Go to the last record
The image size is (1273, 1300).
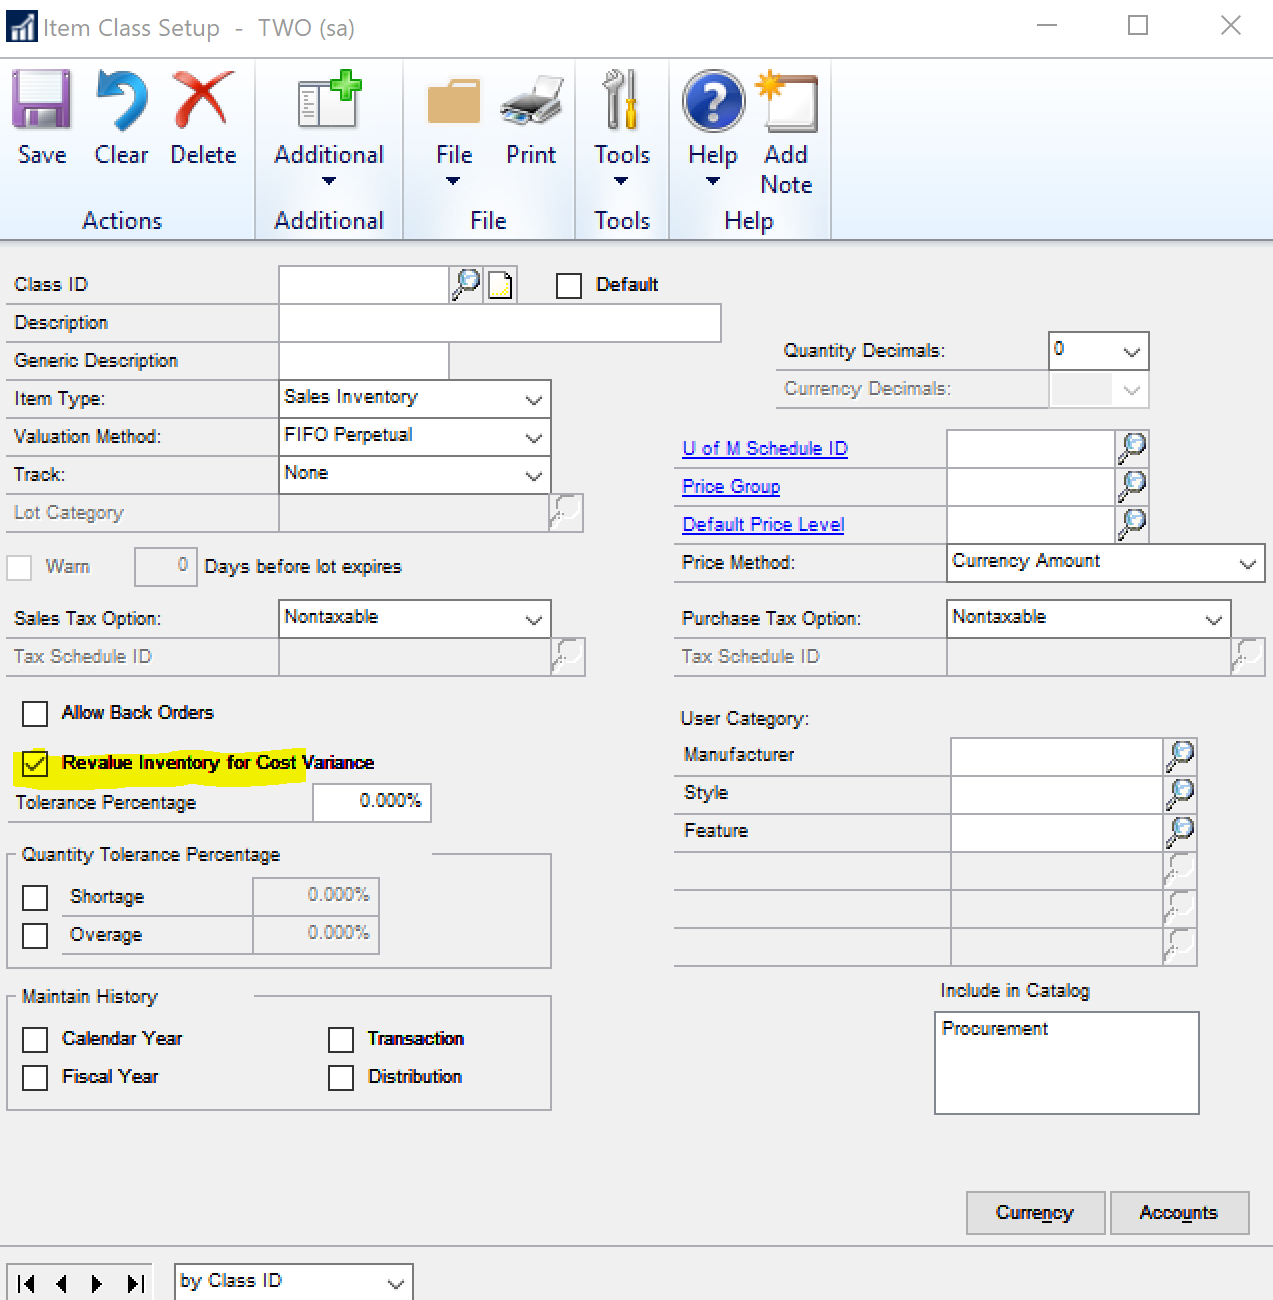(135, 1284)
